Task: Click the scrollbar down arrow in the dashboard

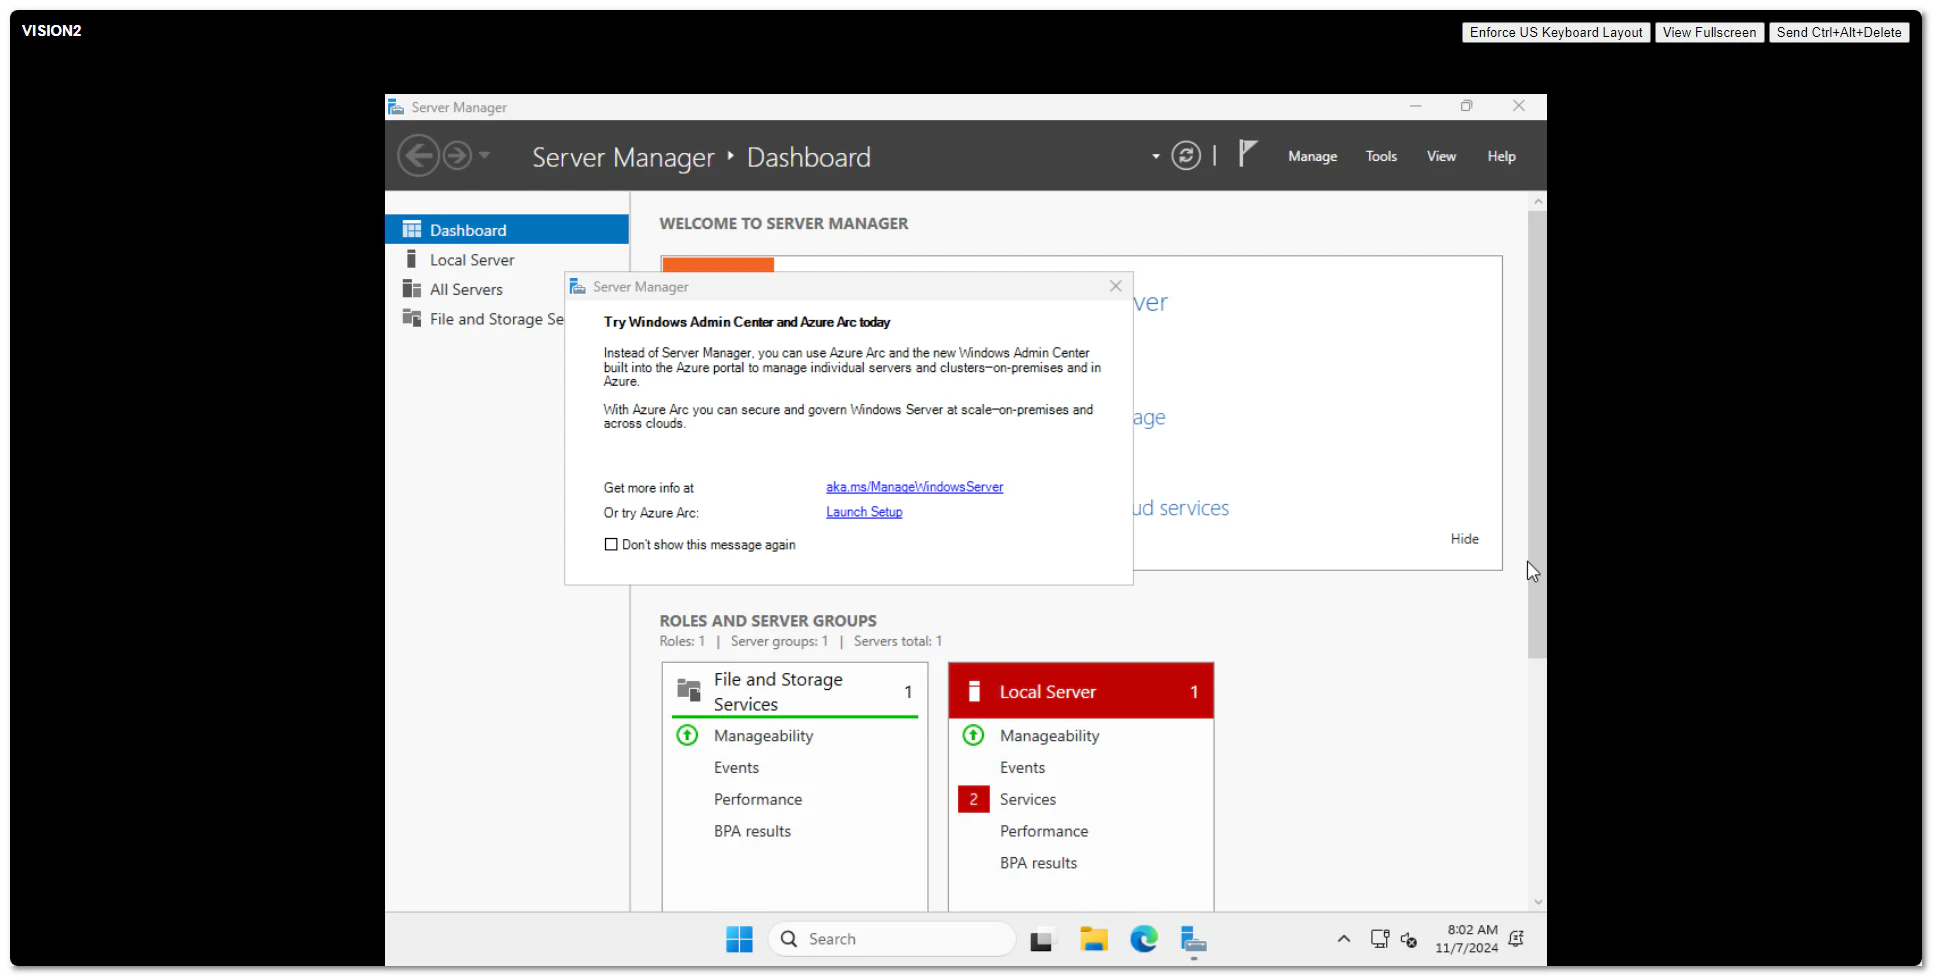Action: point(1537,902)
